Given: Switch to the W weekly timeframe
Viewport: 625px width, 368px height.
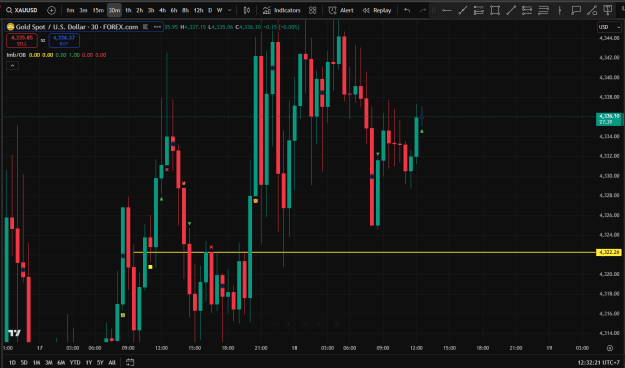Looking at the screenshot, I should pyautogui.click(x=220, y=10).
